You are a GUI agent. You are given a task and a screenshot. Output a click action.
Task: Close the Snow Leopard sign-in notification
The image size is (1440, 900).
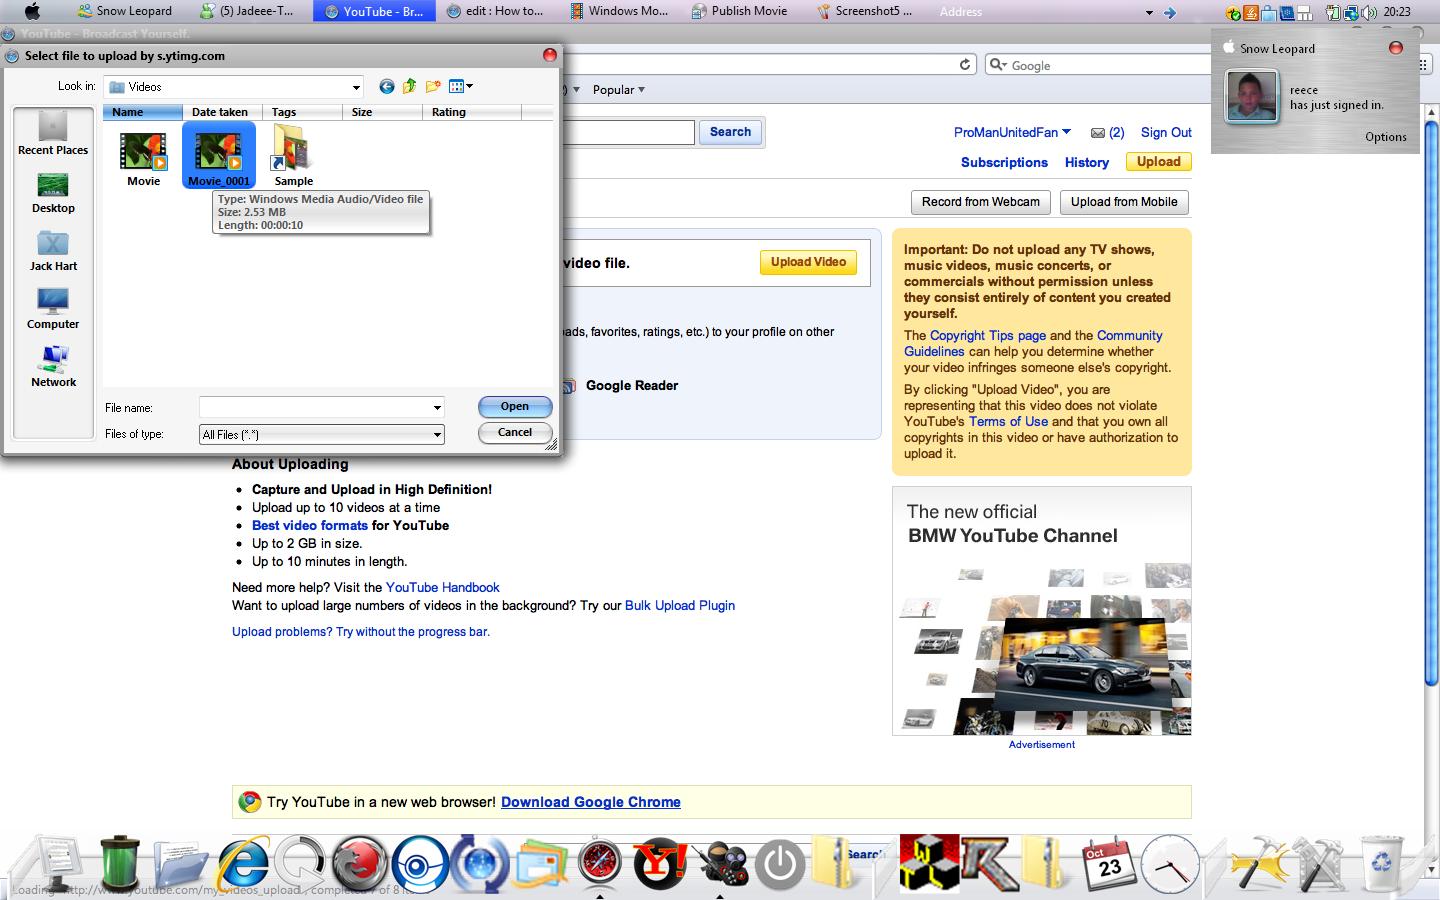[x=1396, y=48]
